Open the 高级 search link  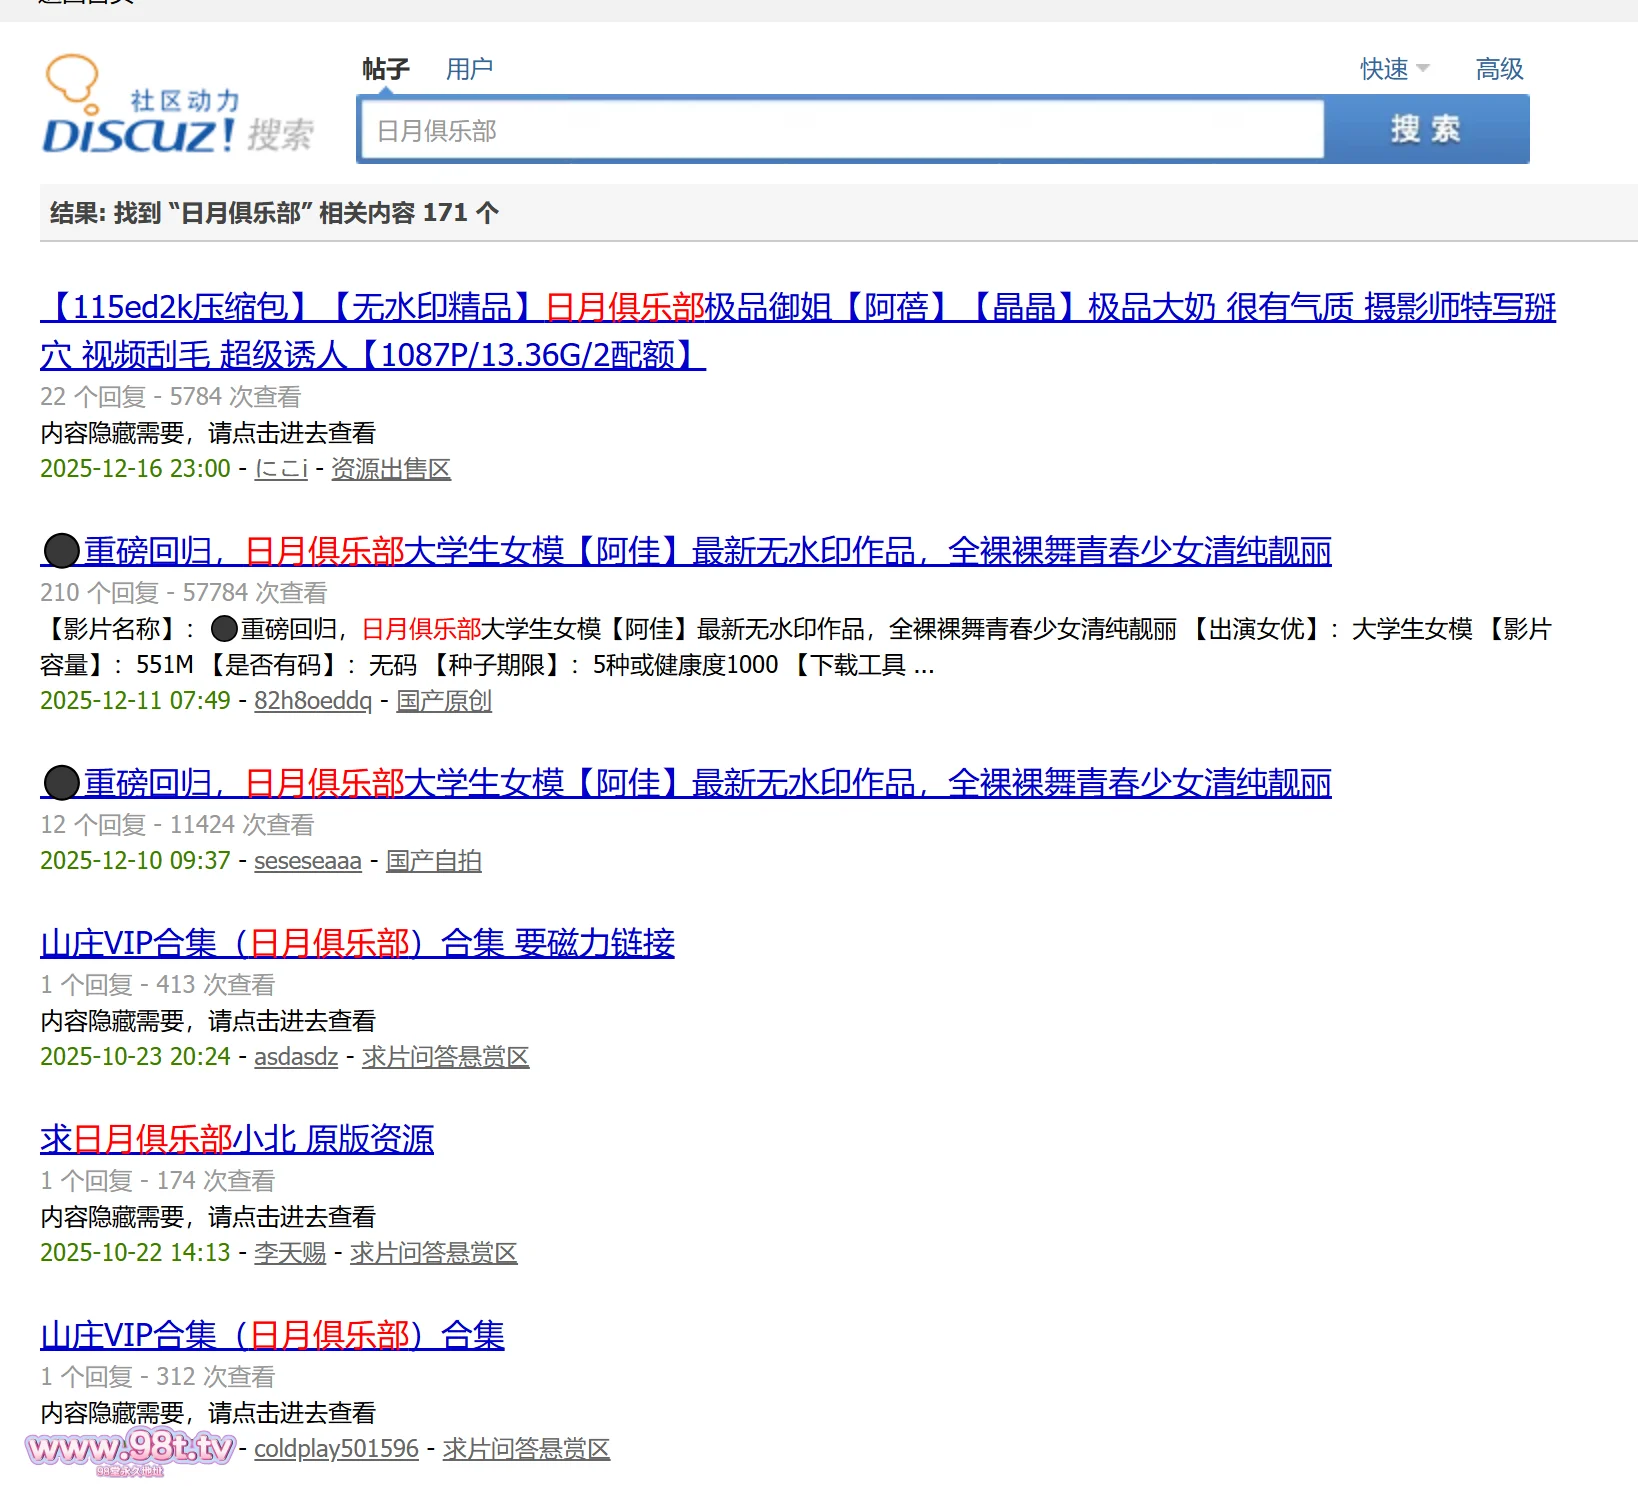click(1498, 69)
